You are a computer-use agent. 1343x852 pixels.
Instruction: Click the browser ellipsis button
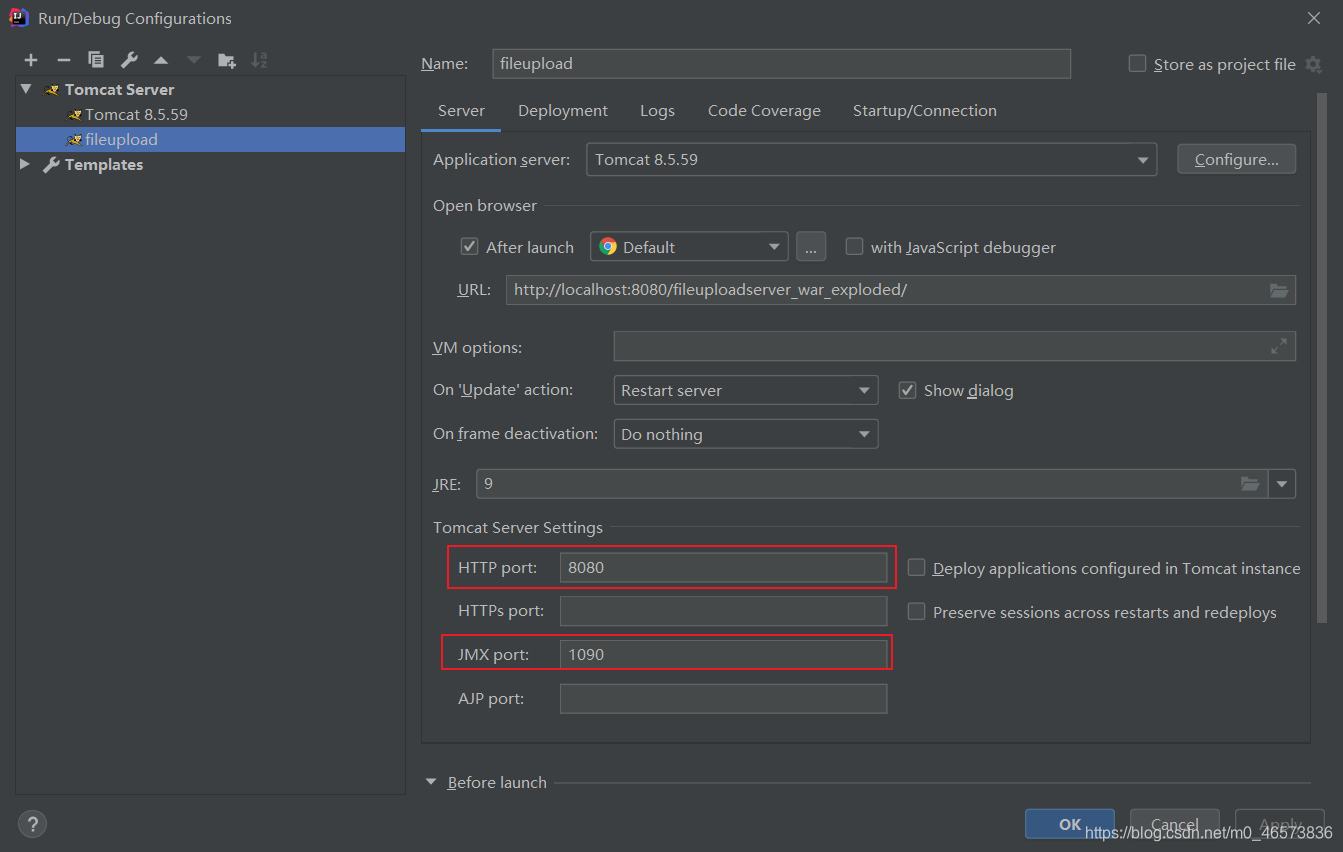pos(811,247)
